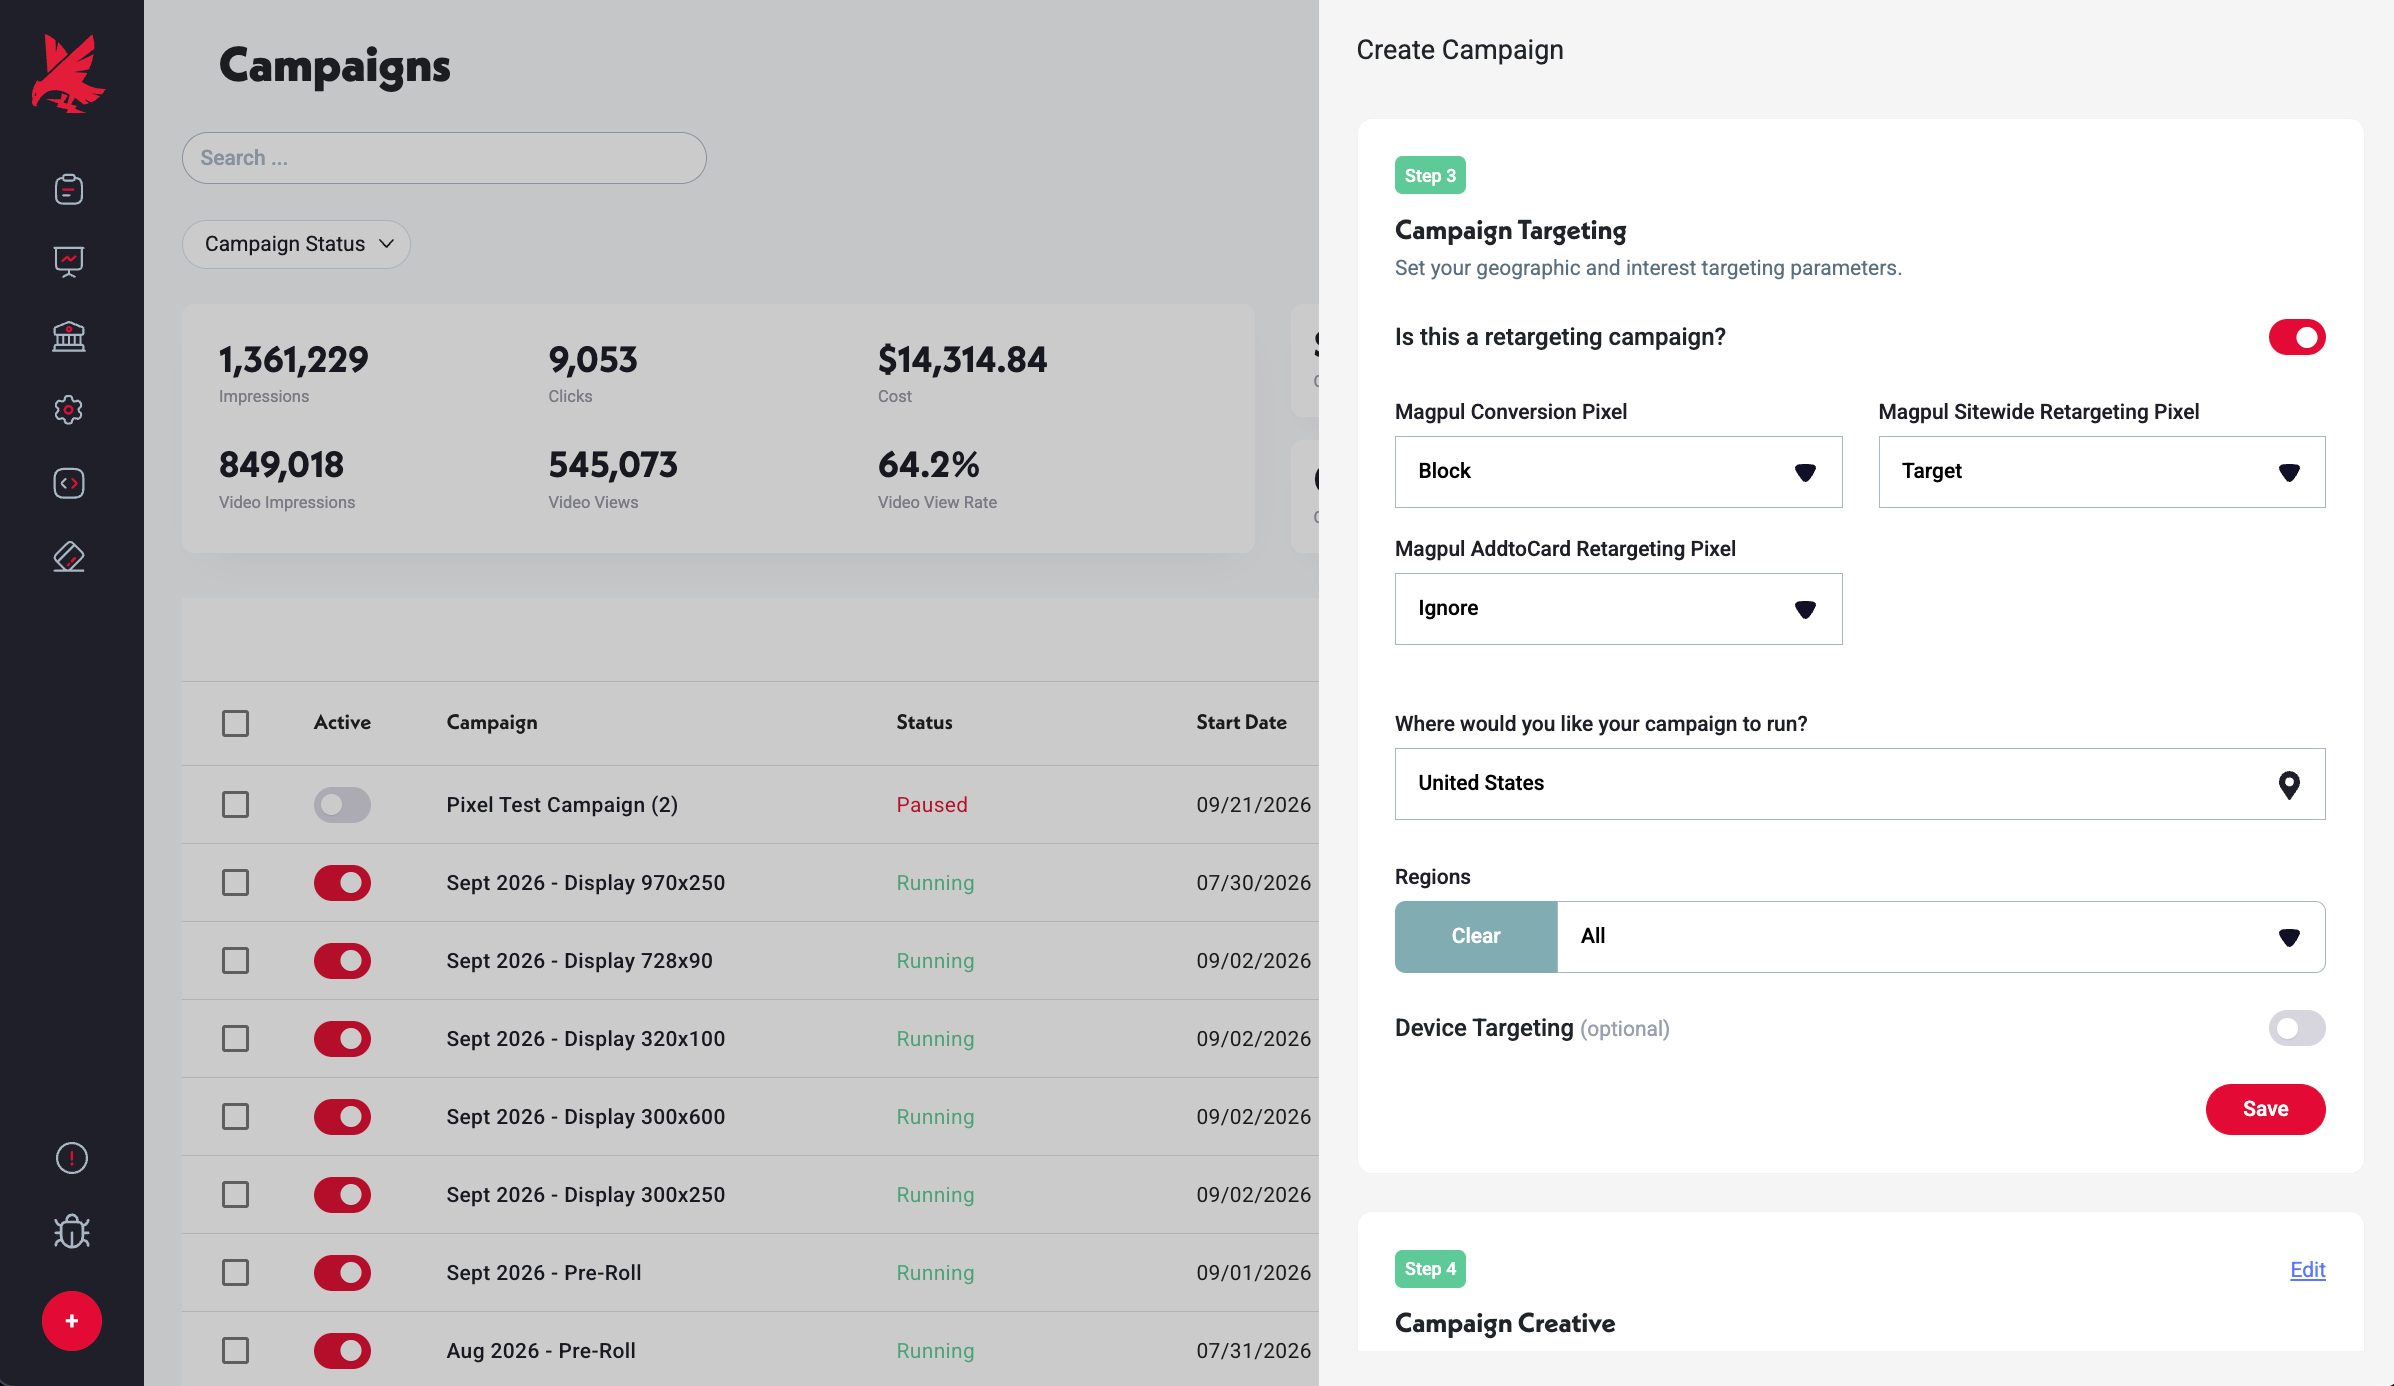Image resolution: width=2394 pixels, height=1386 pixels.
Task: Select checkbox for Sept 2026 - Pre-Roll
Action: tap(235, 1273)
